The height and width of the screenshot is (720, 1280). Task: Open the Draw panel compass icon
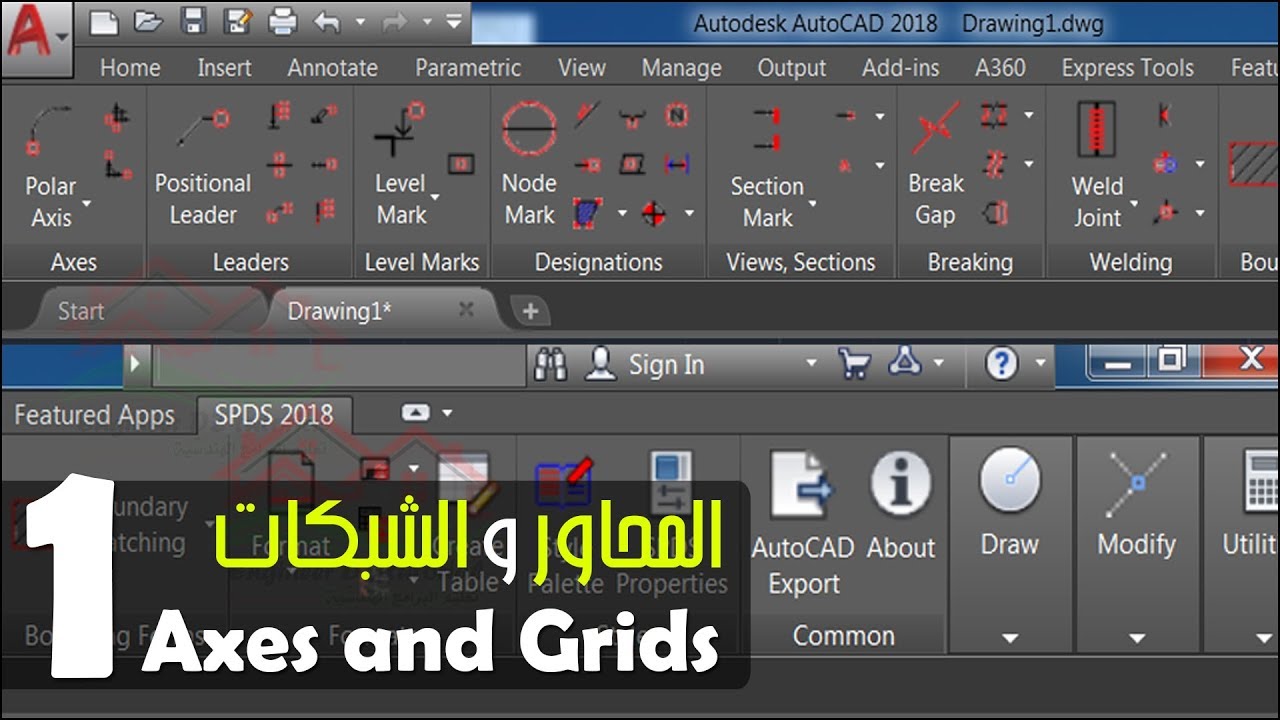click(x=1009, y=481)
